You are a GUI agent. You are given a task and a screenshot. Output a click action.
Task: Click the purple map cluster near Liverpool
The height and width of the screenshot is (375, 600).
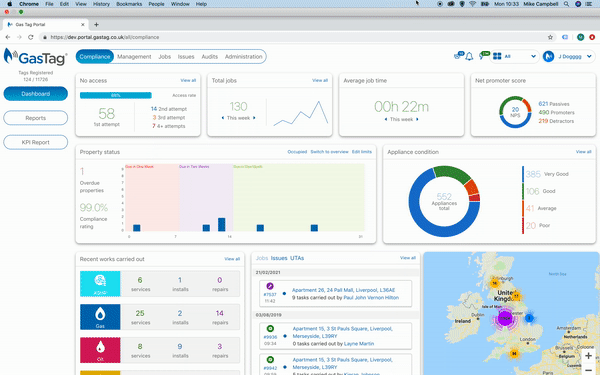(x=505, y=318)
